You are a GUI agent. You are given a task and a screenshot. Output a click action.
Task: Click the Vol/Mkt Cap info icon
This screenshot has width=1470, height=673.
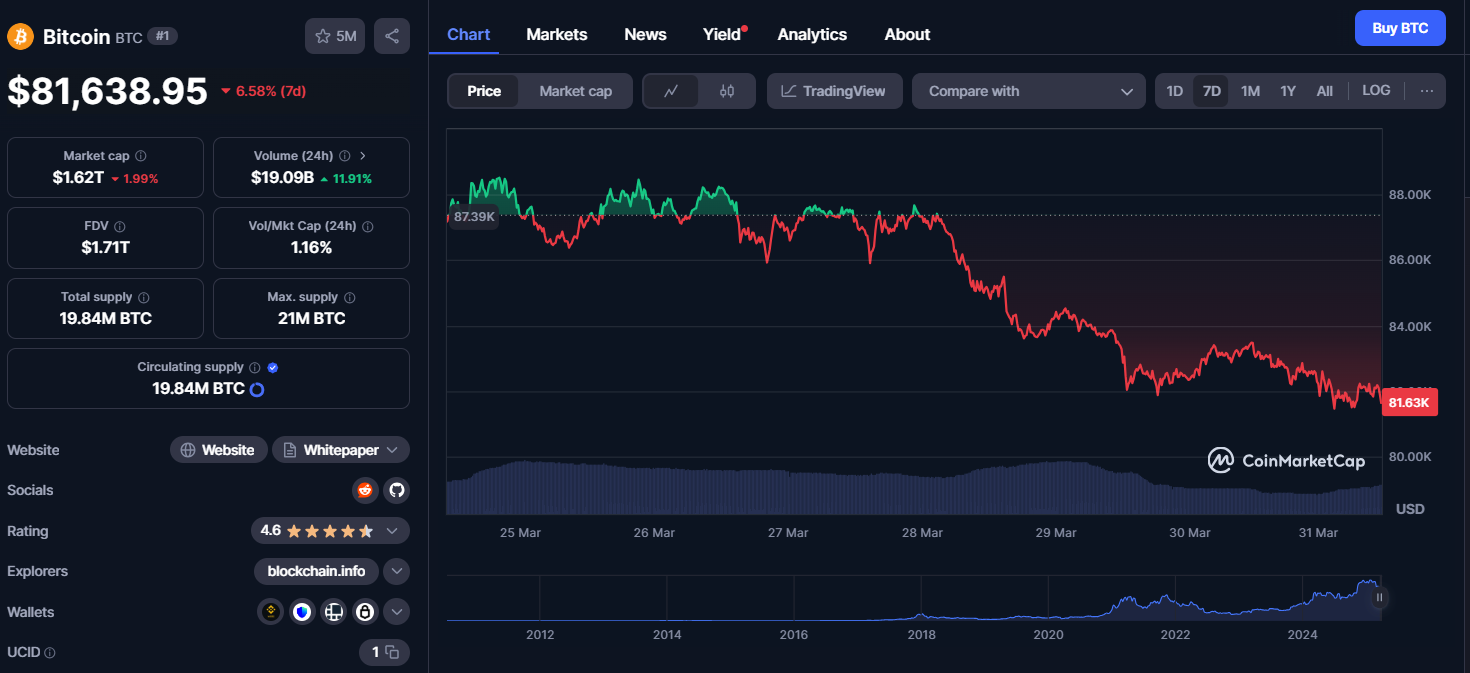(x=368, y=227)
